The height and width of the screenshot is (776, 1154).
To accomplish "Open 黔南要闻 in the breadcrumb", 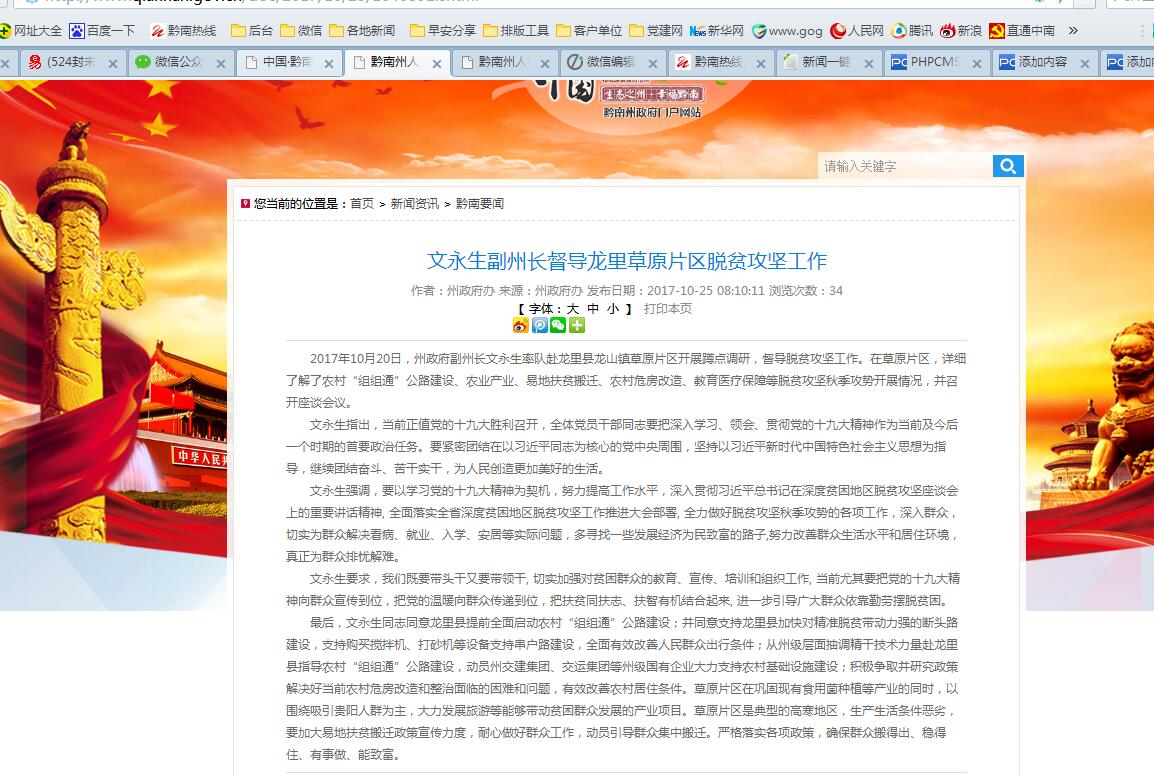I will tap(480, 203).
